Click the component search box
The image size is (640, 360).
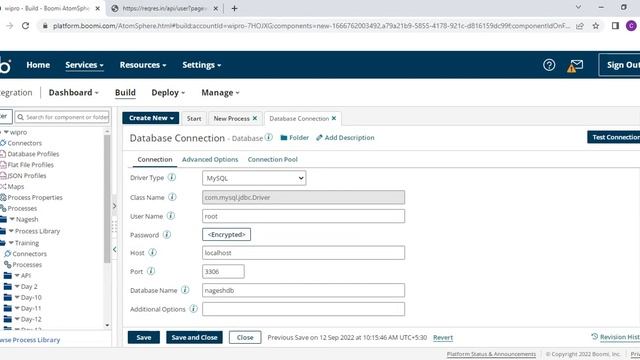pos(62,117)
